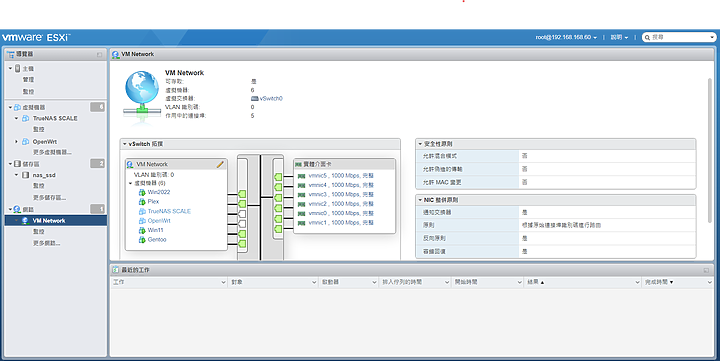
Task: Open Win2022 VM in topology
Action: click(x=158, y=192)
